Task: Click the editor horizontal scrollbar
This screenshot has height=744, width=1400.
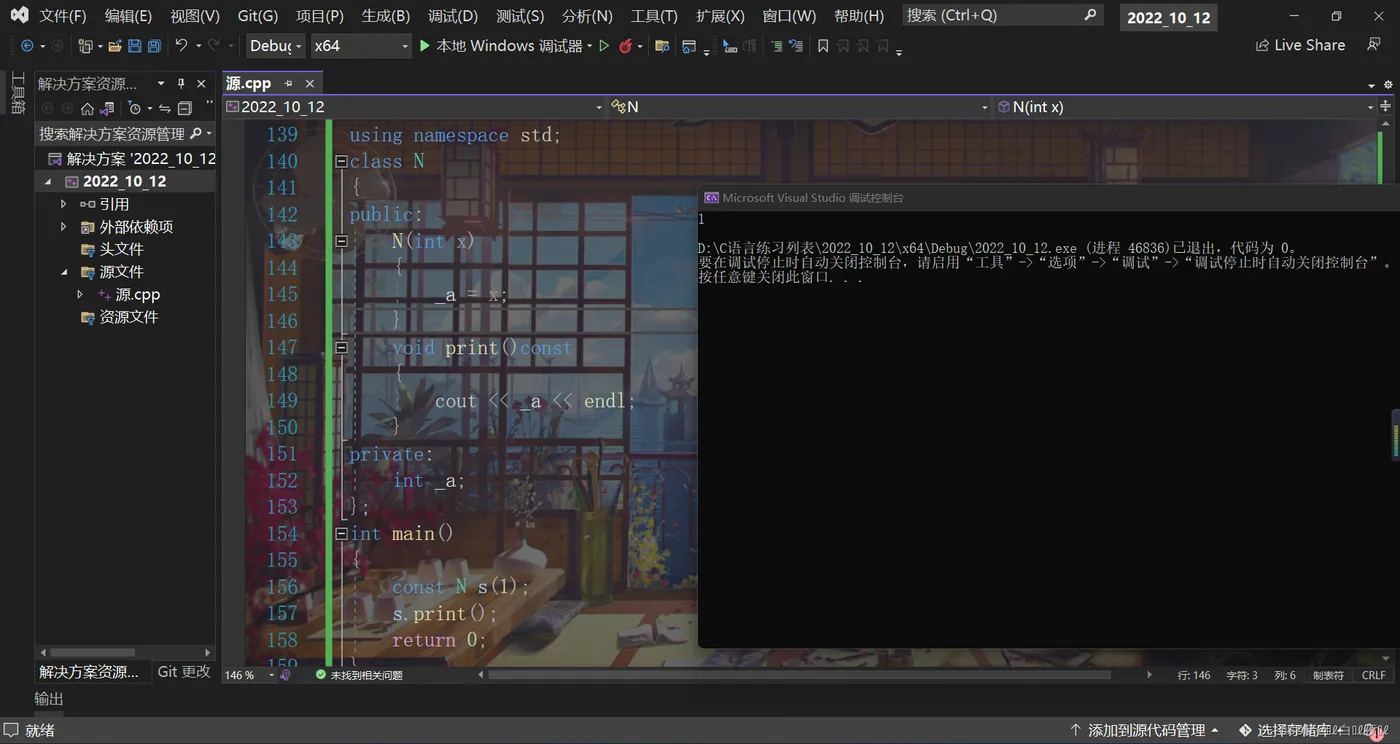Action: pos(799,675)
